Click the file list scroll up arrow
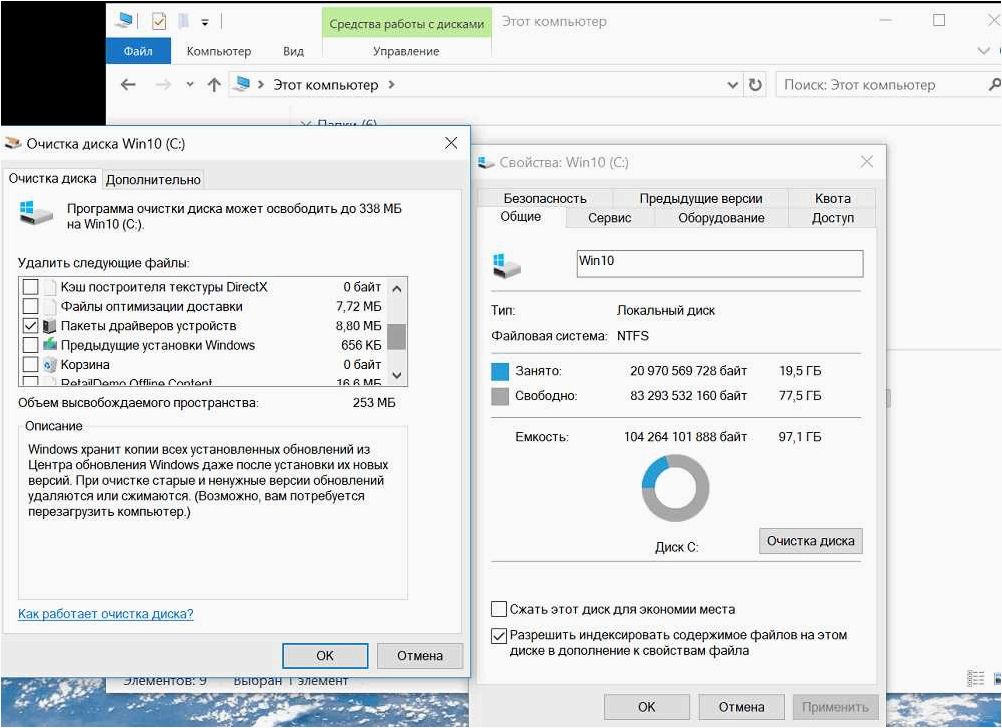 [397, 288]
